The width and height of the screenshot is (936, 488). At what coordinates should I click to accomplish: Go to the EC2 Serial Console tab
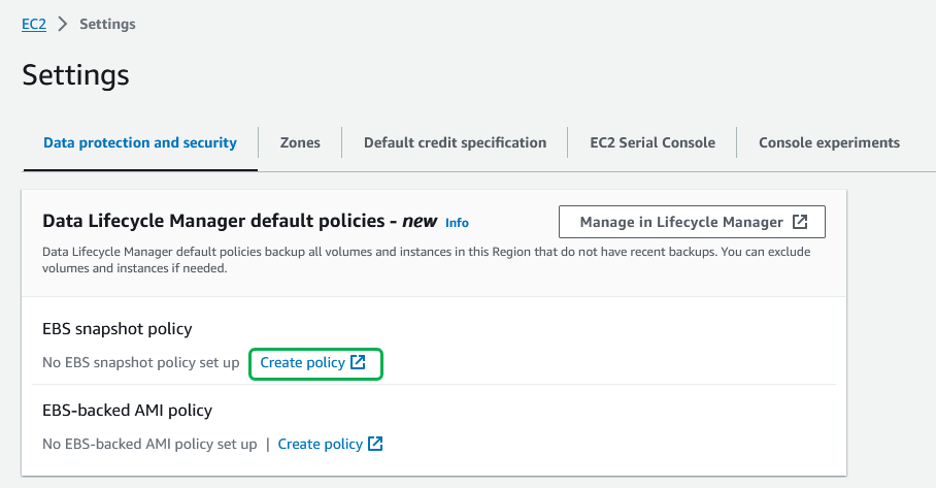[652, 143]
